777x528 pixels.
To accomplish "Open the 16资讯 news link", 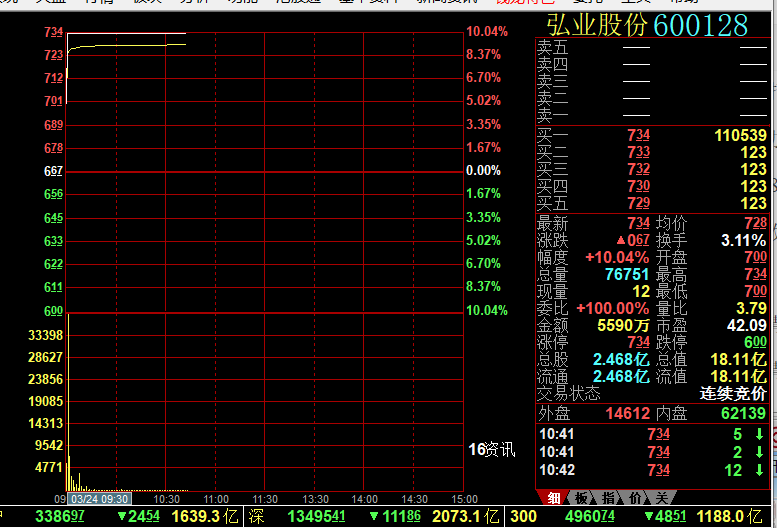I will coord(492,450).
